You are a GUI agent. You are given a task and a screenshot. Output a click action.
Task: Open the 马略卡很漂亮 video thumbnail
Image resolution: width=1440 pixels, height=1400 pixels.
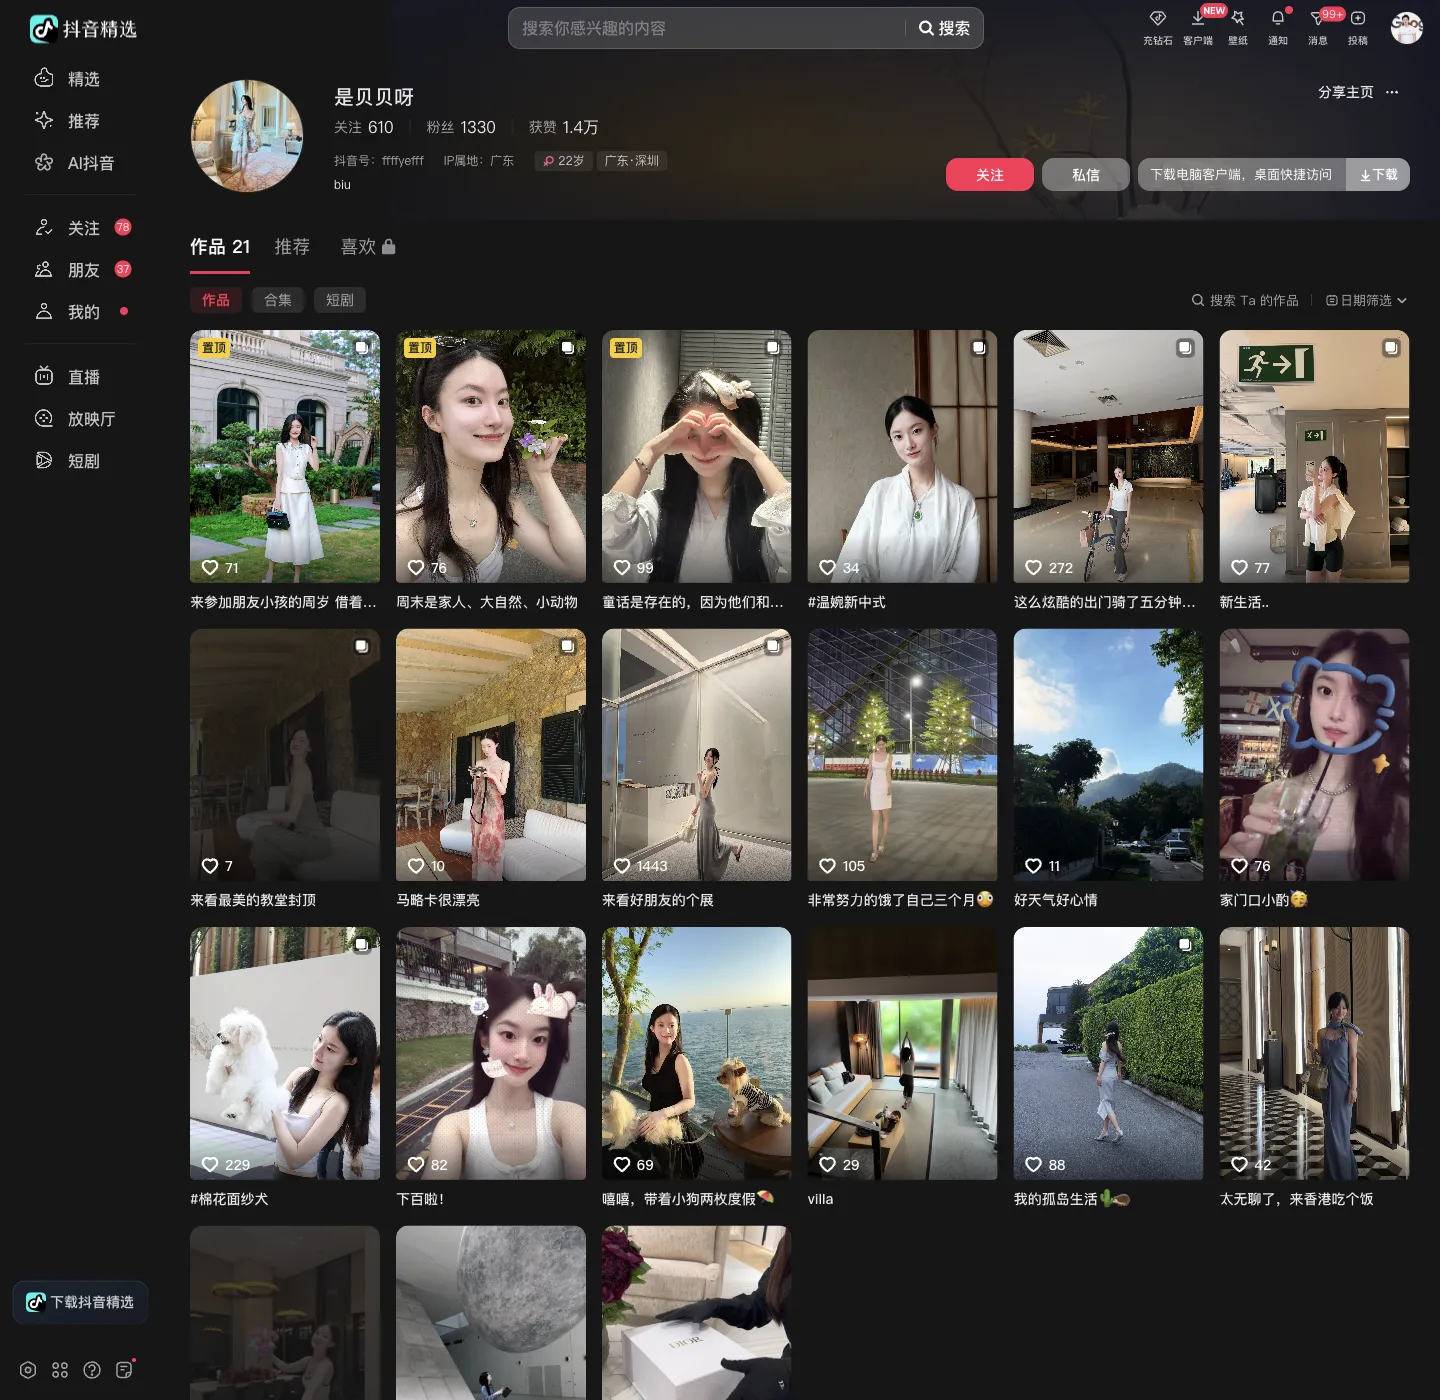point(491,755)
